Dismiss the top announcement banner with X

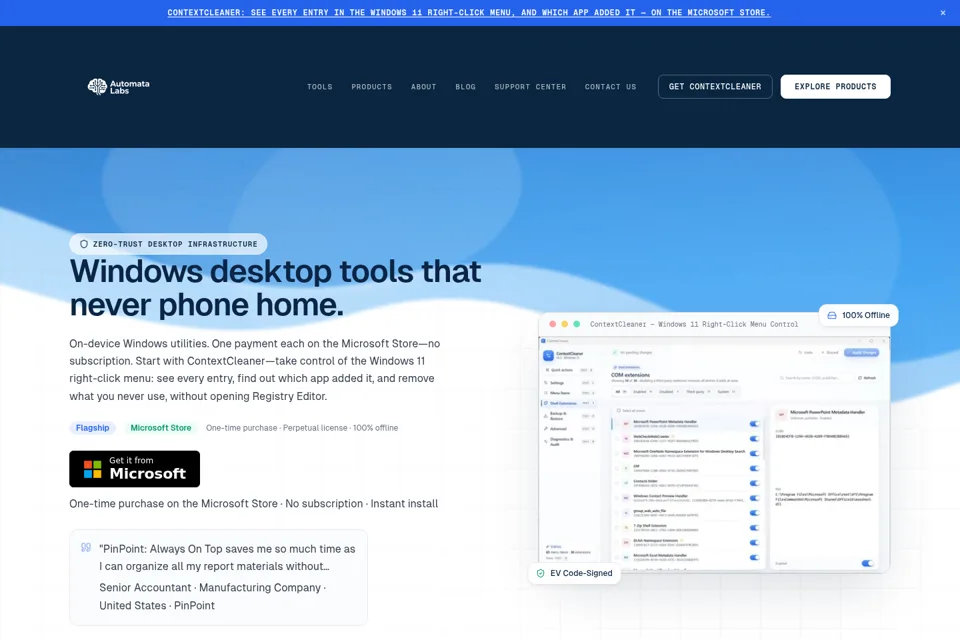tap(943, 13)
